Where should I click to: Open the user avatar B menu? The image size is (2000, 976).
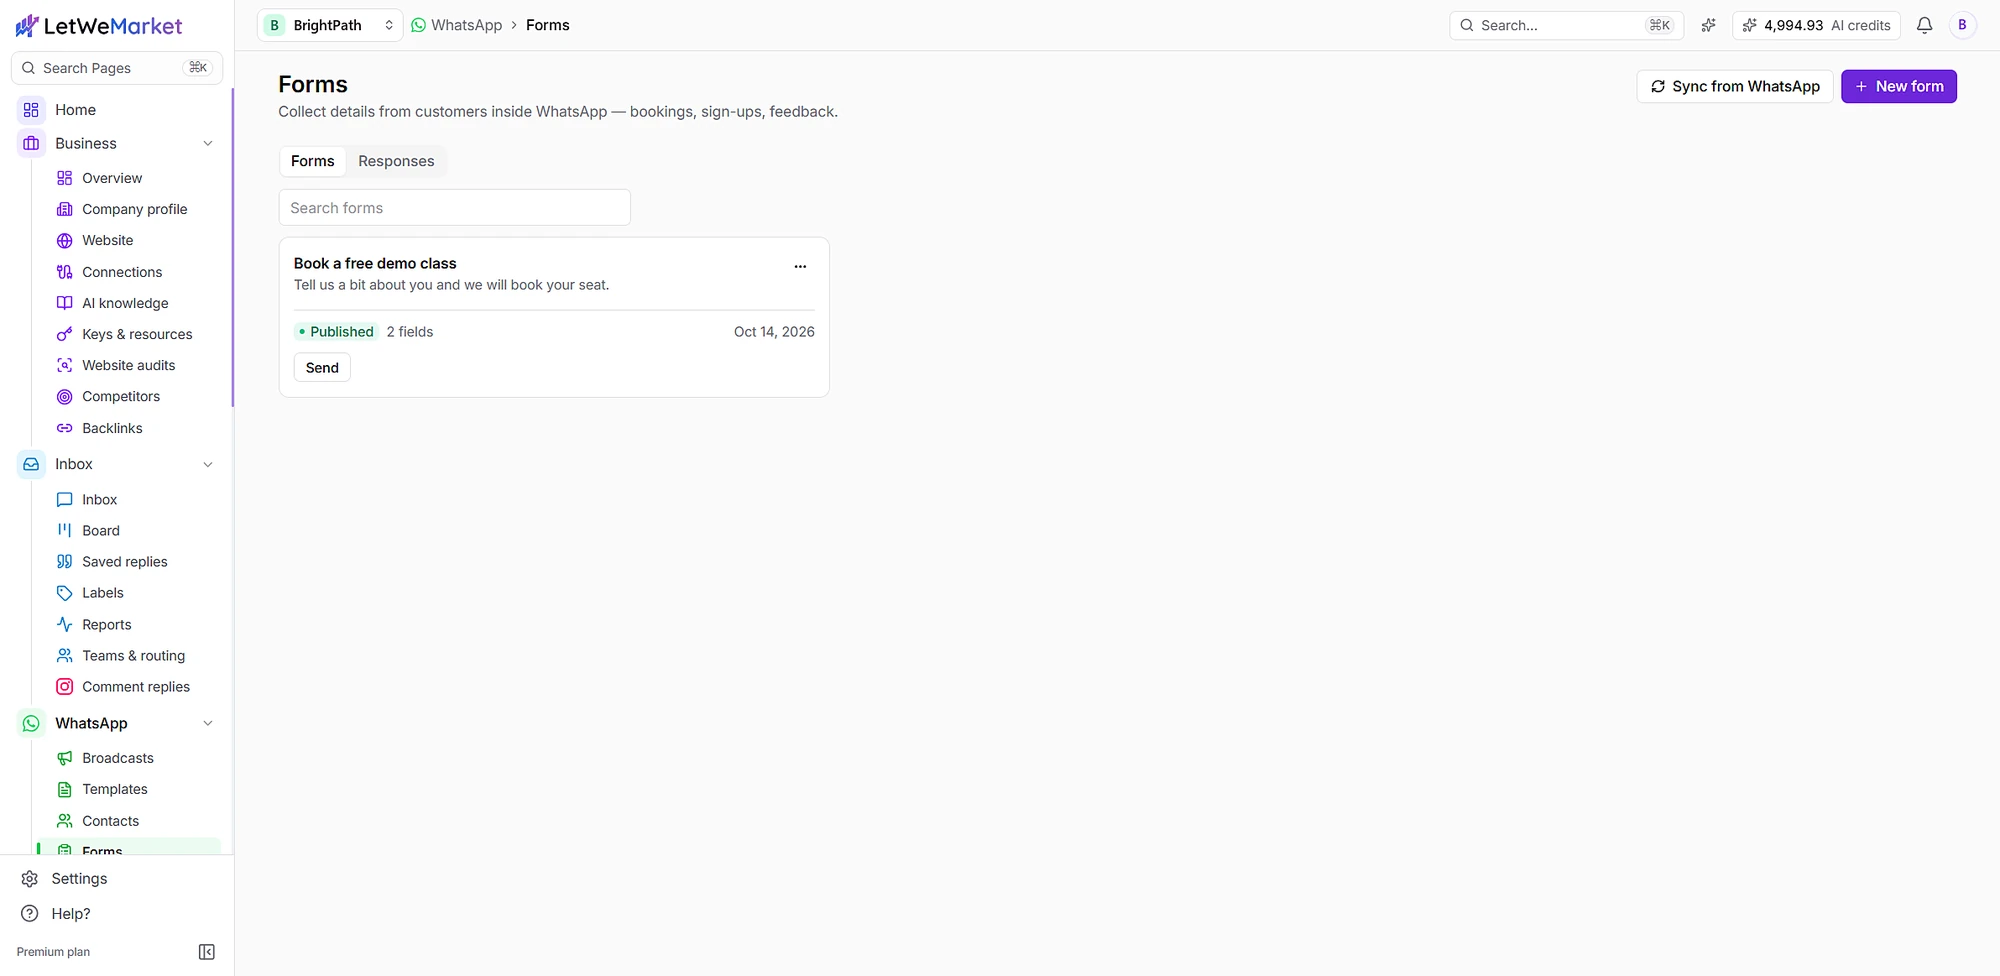click(x=1962, y=25)
